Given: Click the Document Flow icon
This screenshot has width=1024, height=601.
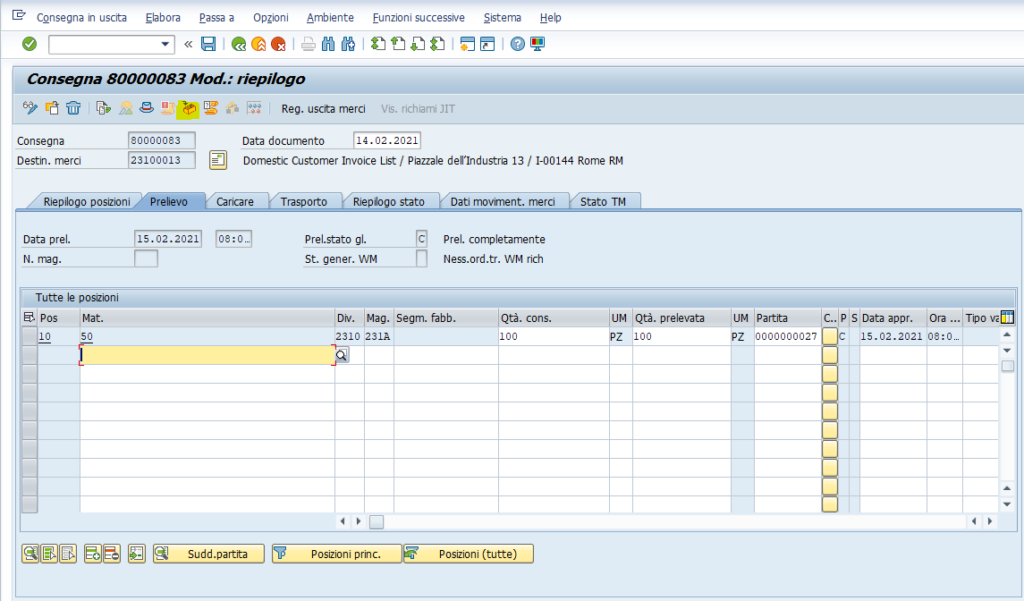Looking at the screenshot, I should coord(103,108).
